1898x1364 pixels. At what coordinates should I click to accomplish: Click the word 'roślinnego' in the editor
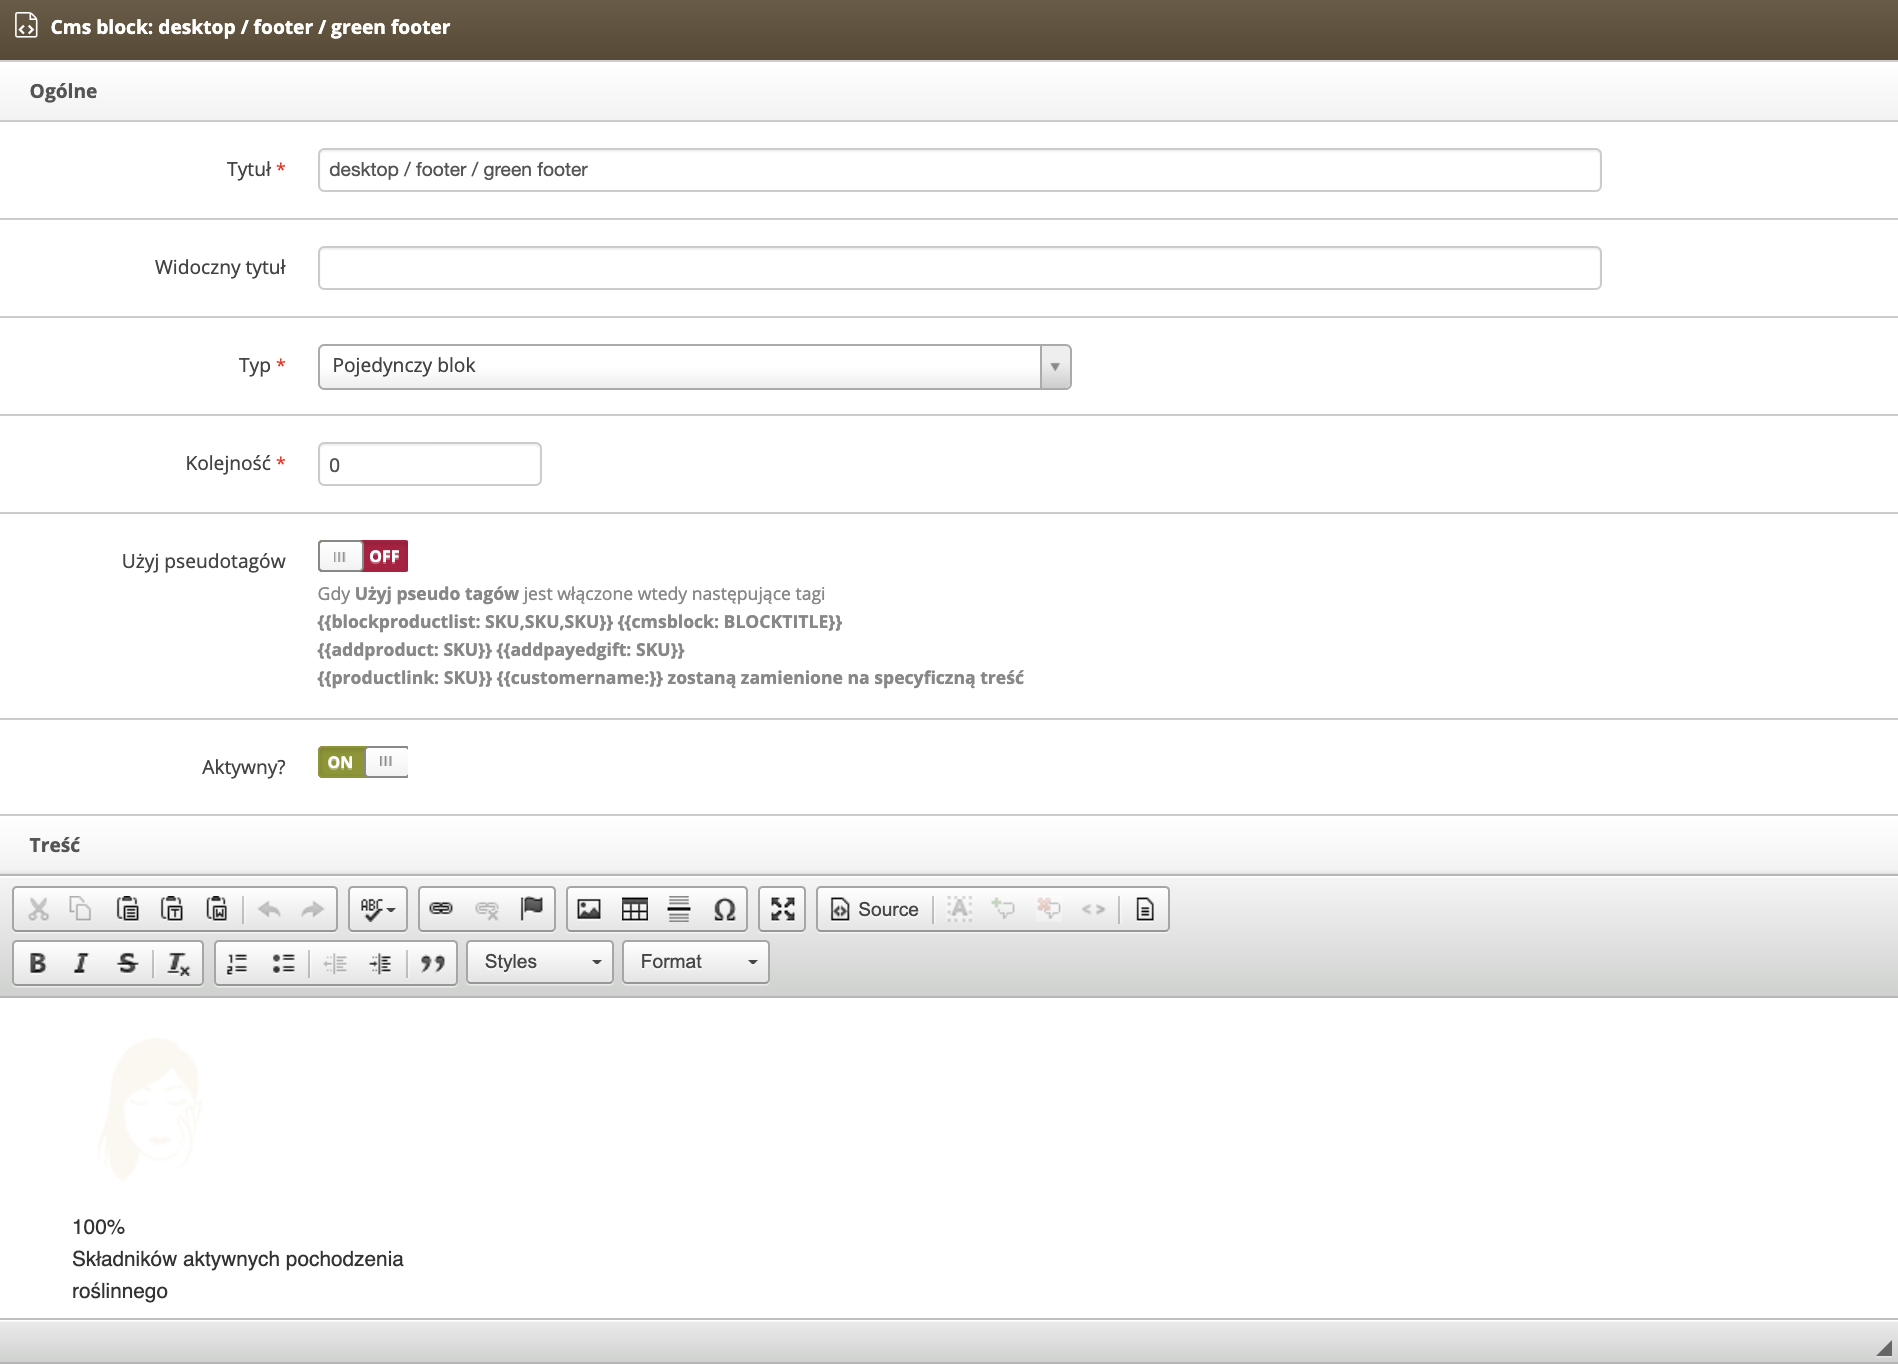click(119, 1291)
